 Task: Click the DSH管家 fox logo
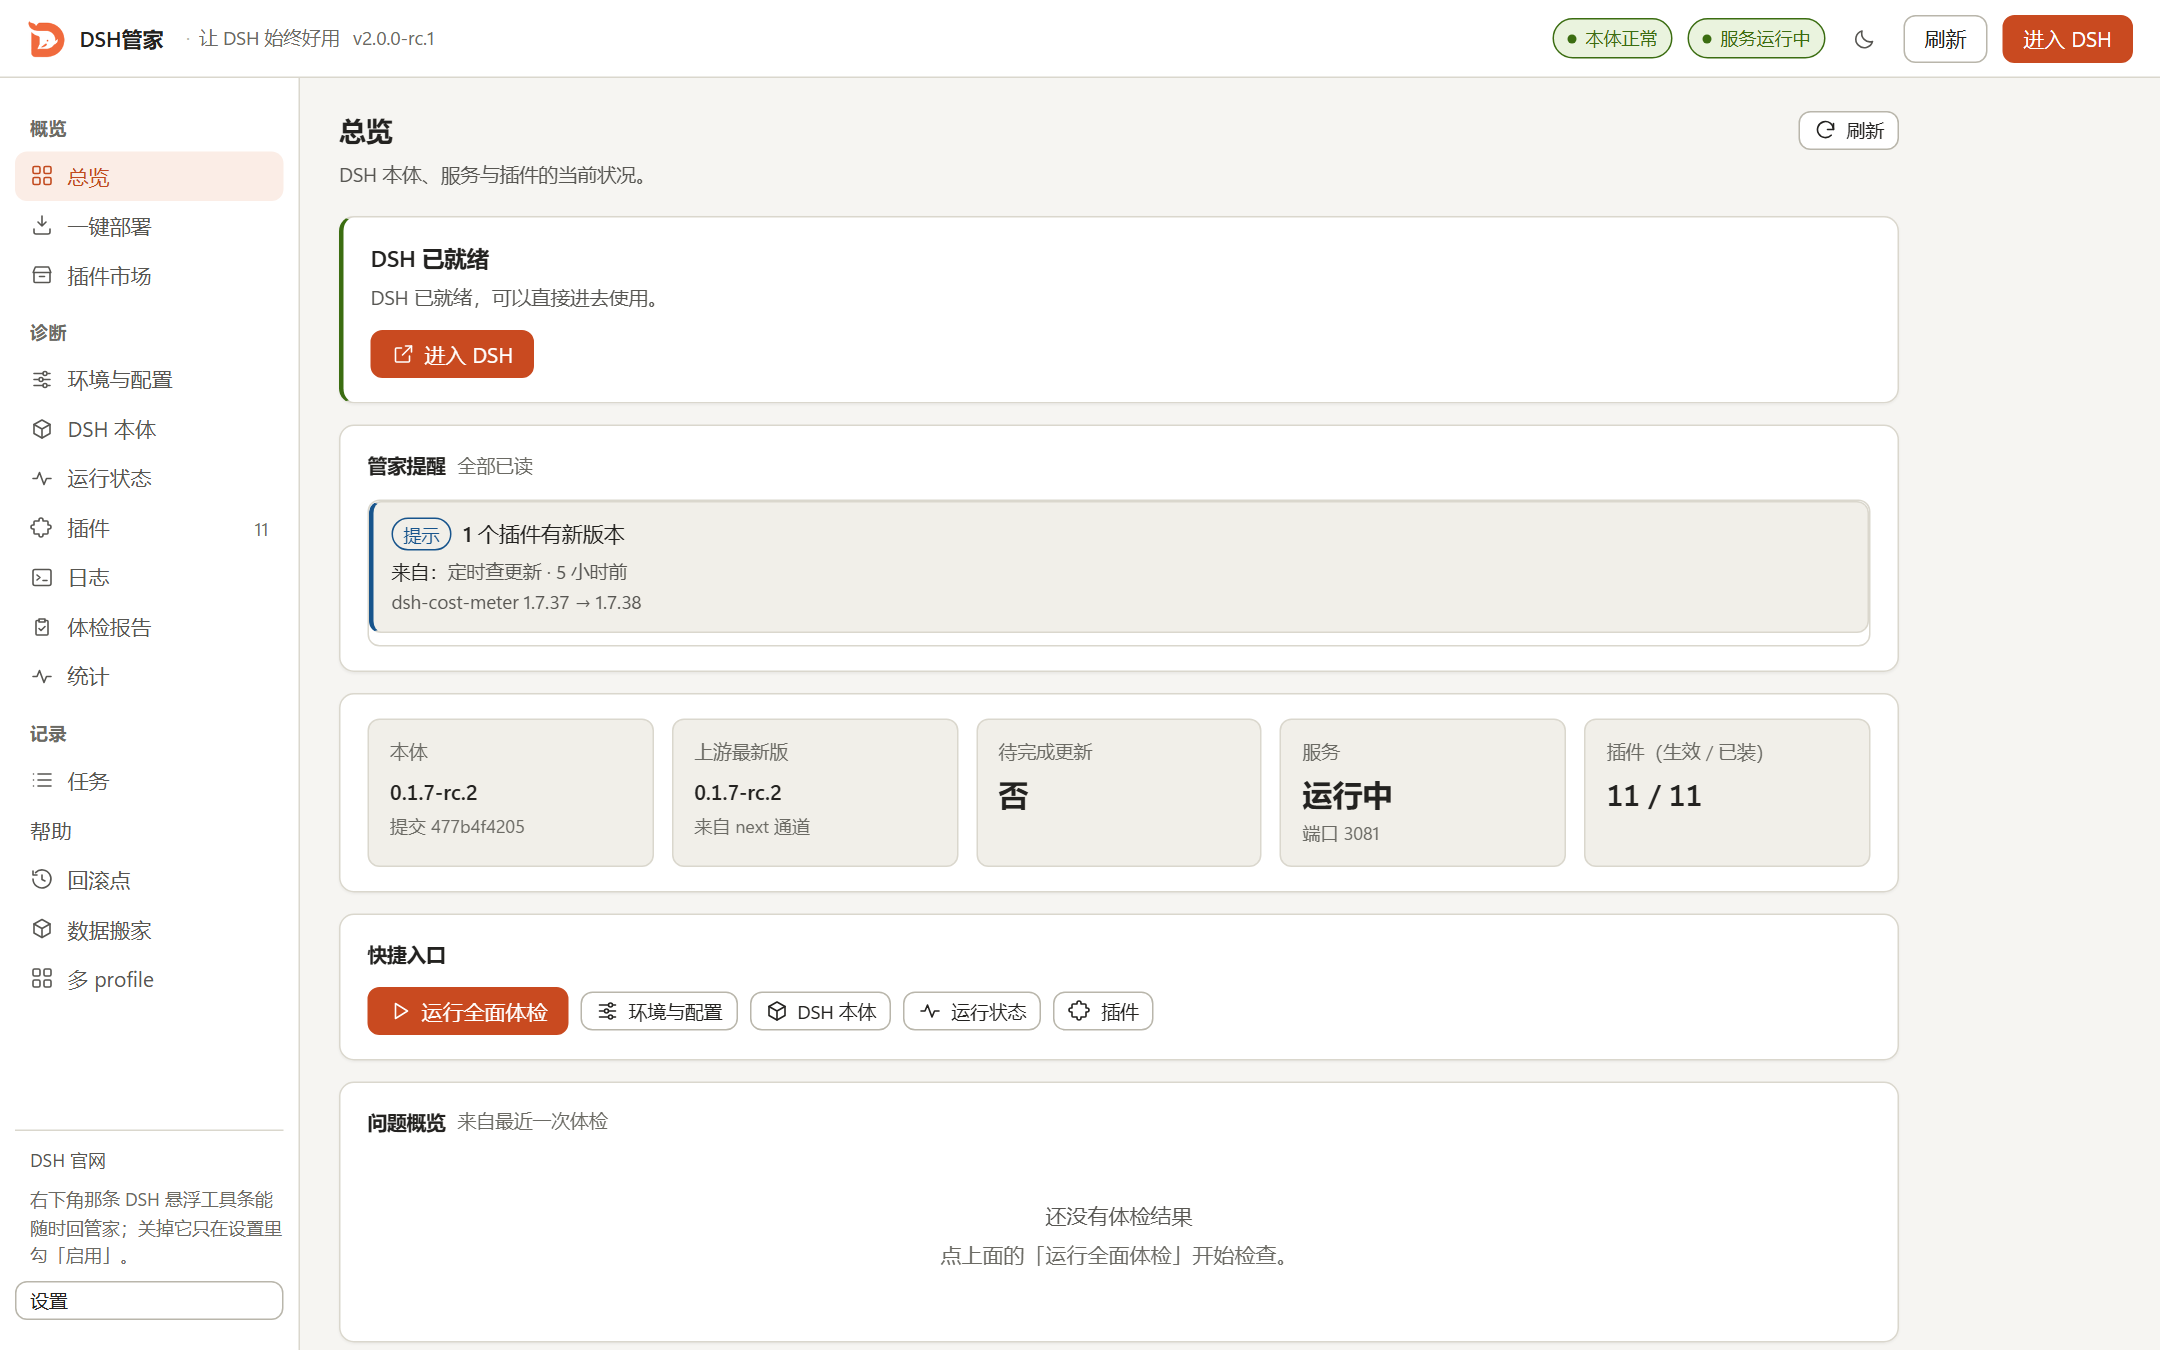[x=46, y=39]
